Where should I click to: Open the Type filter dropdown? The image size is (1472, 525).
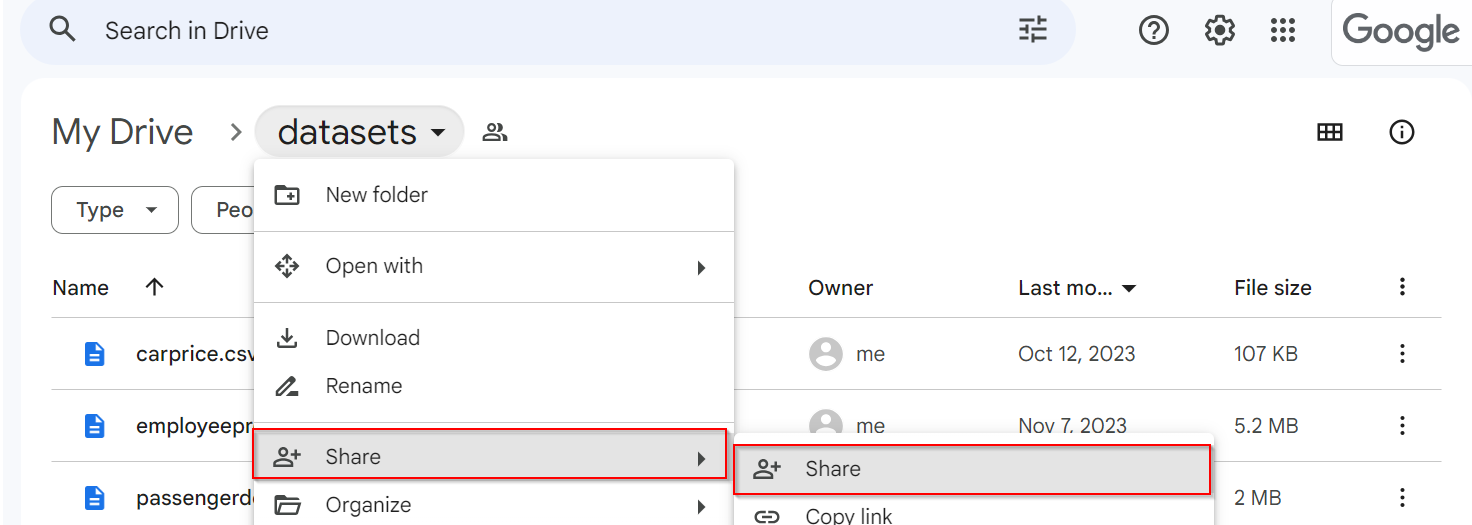pyautogui.click(x=115, y=210)
